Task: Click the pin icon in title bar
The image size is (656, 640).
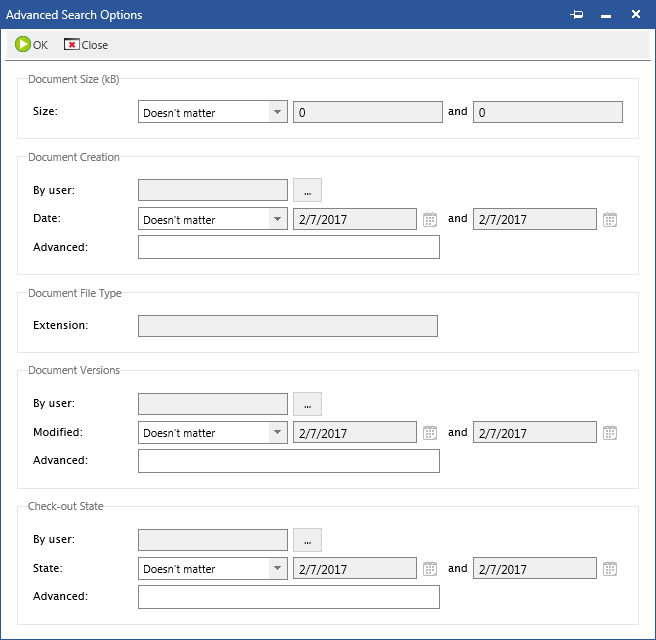Action: point(576,15)
